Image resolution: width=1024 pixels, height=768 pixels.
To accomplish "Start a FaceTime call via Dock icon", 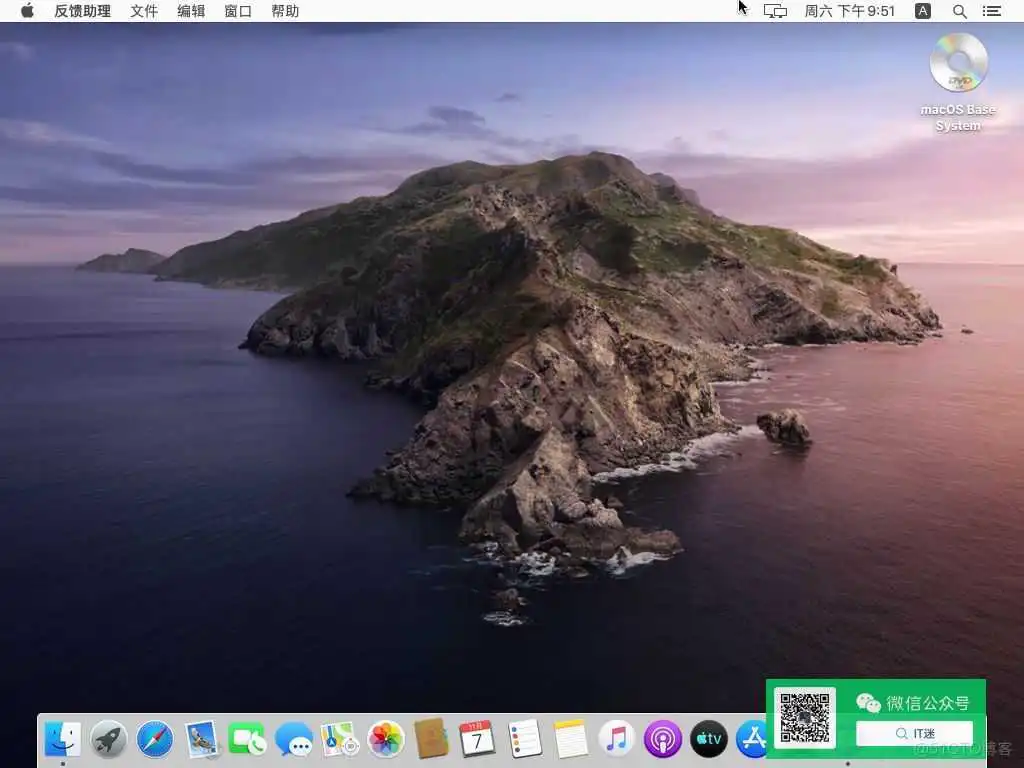I will pyautogui.click(x=247, y=740).
